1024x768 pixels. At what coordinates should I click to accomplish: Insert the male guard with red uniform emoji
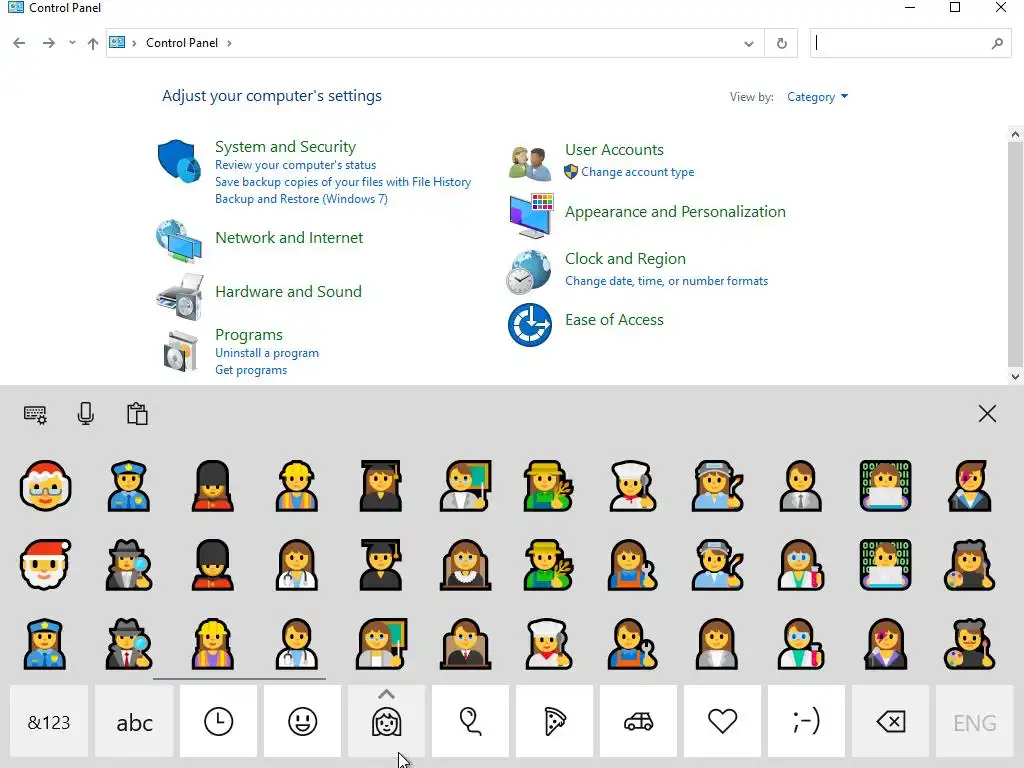213,564
